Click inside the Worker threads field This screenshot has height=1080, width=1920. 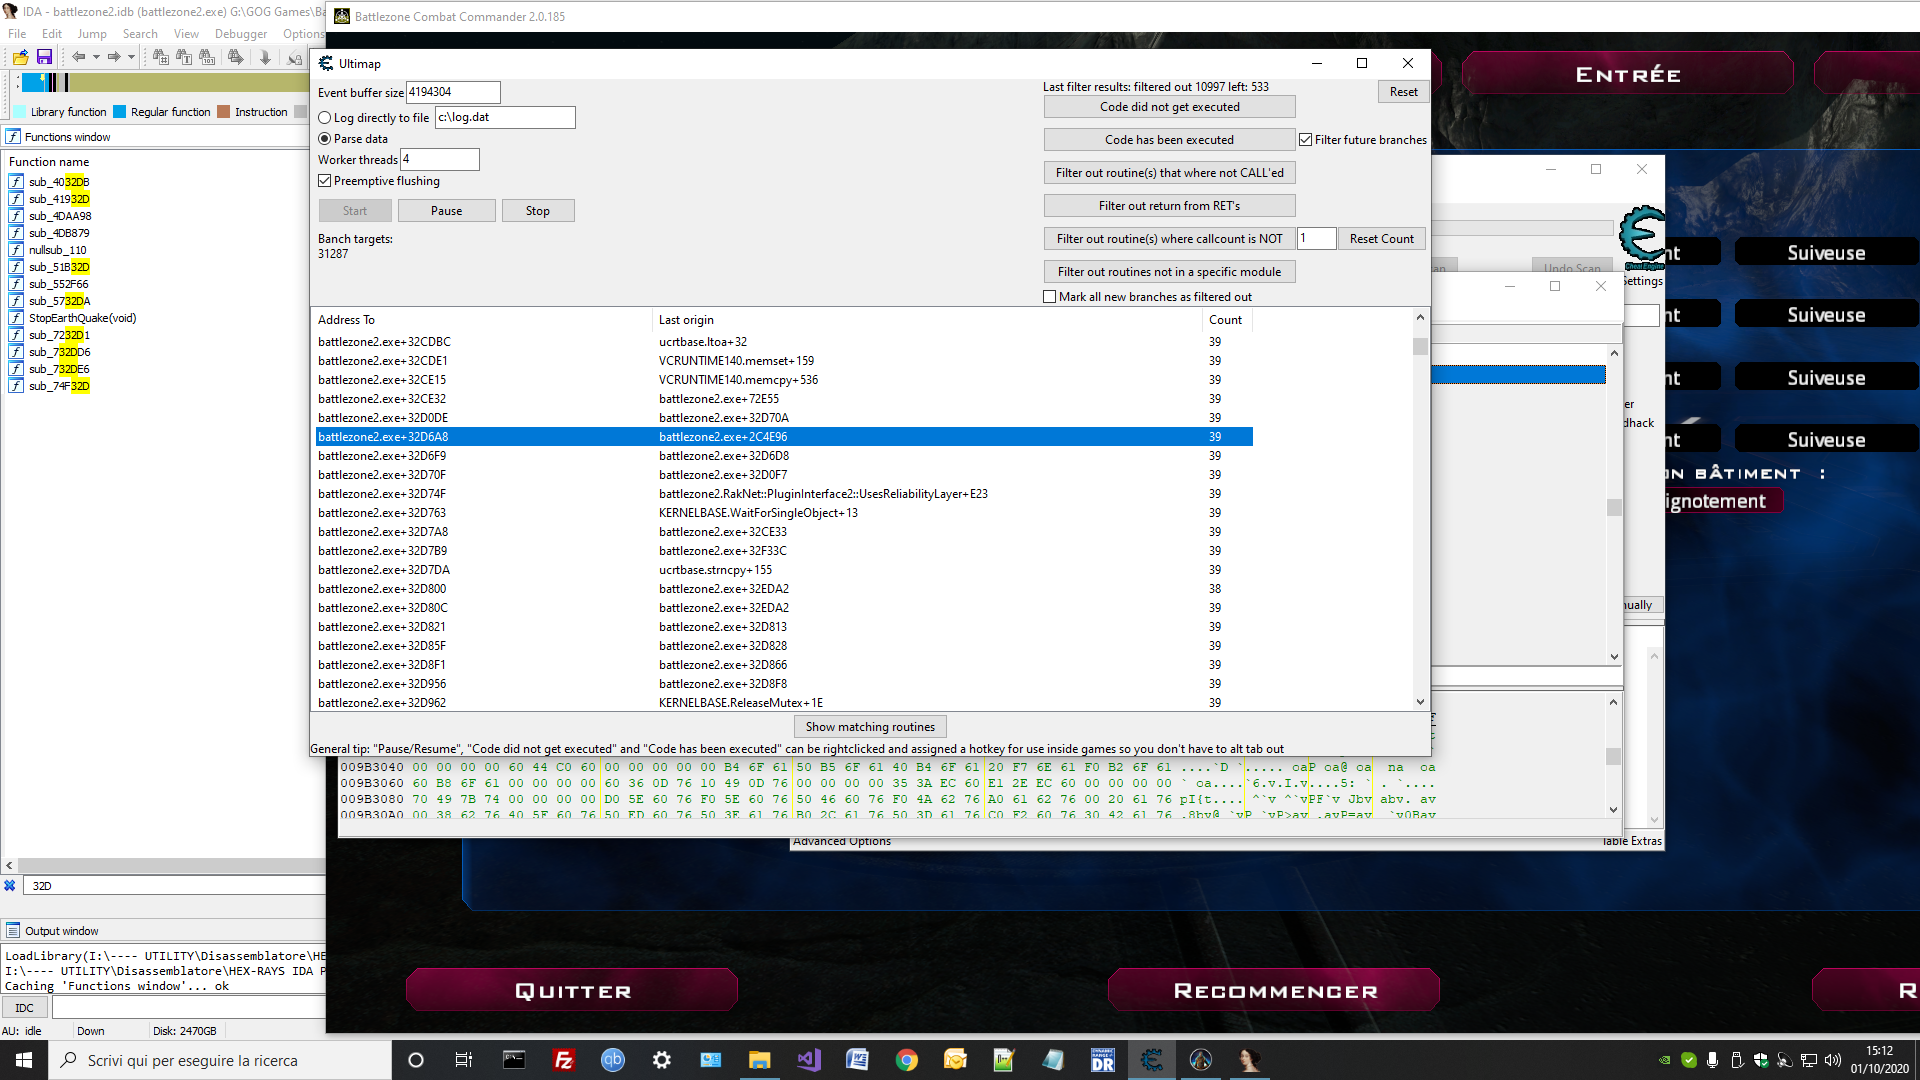[x=439, y=159]
